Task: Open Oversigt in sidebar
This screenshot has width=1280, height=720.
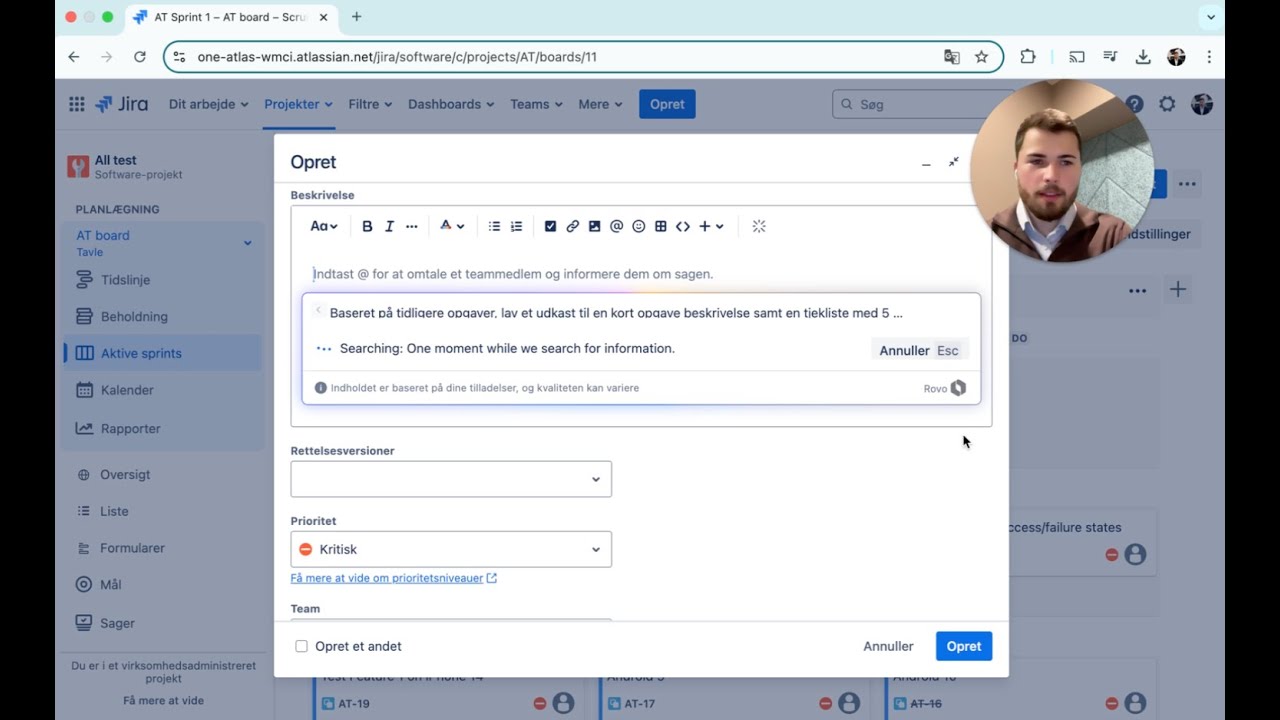Action: tap(163, 474)
